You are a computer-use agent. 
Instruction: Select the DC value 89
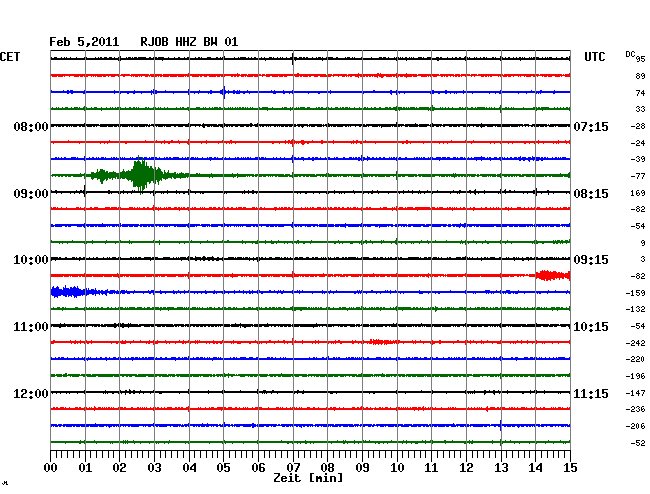(x=640, y=76)
